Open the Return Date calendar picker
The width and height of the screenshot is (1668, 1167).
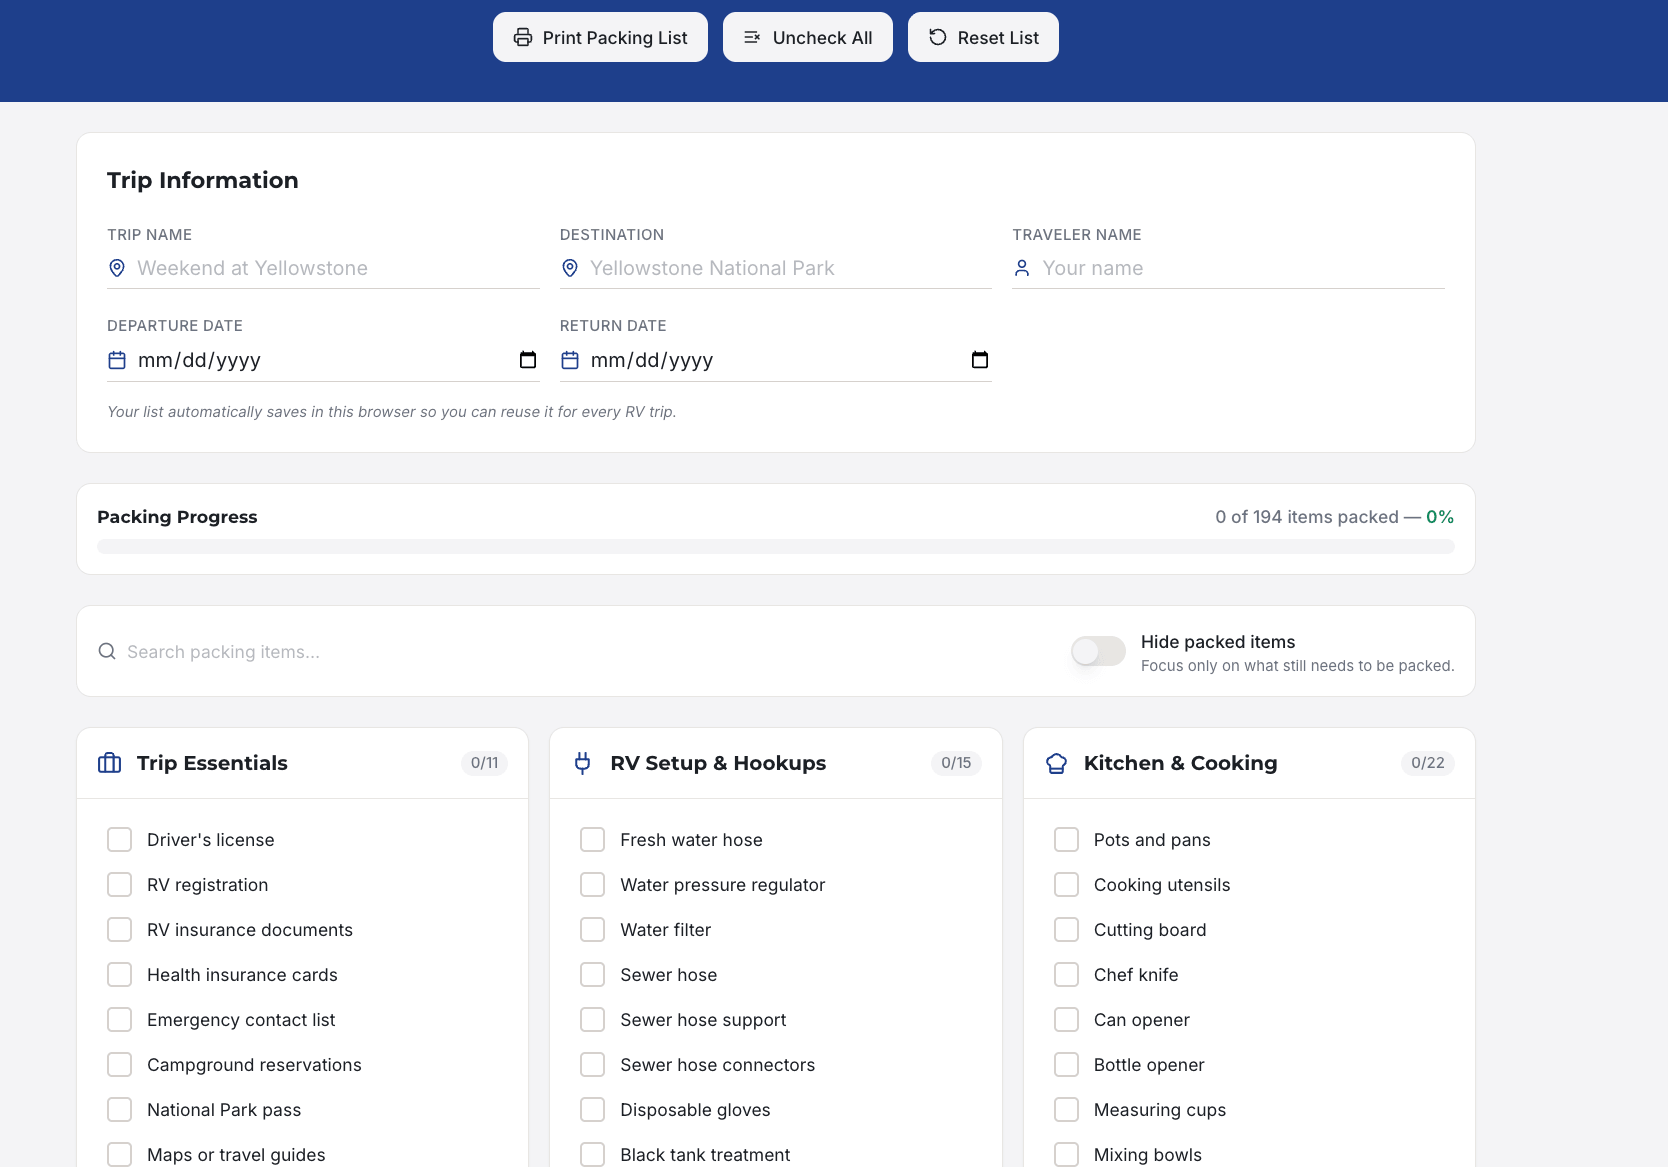pyautogui.click(x=980, y=360)
